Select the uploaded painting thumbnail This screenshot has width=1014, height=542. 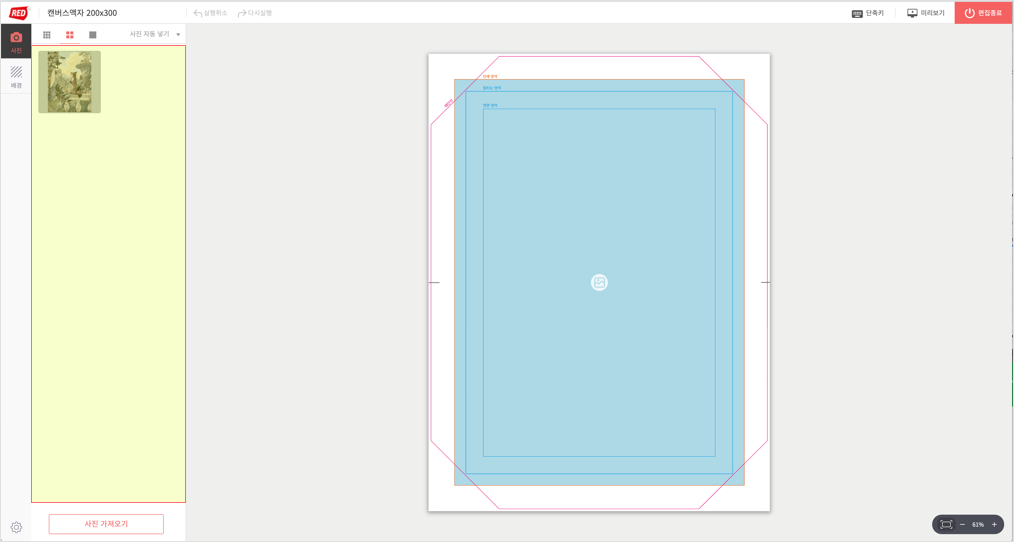coord(70,82)
